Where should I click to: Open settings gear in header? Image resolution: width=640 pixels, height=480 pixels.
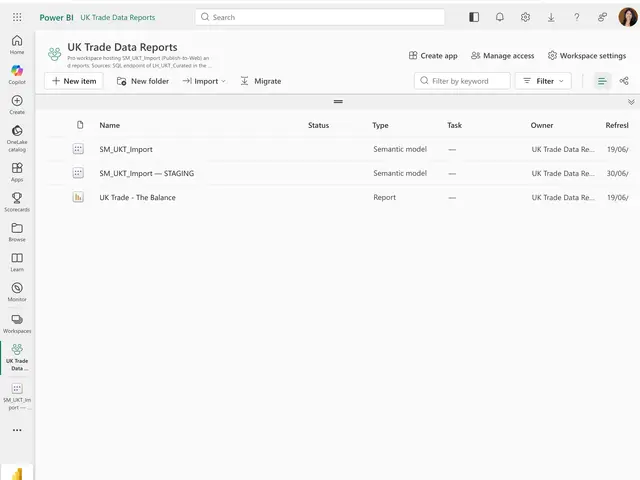[525, 17]
